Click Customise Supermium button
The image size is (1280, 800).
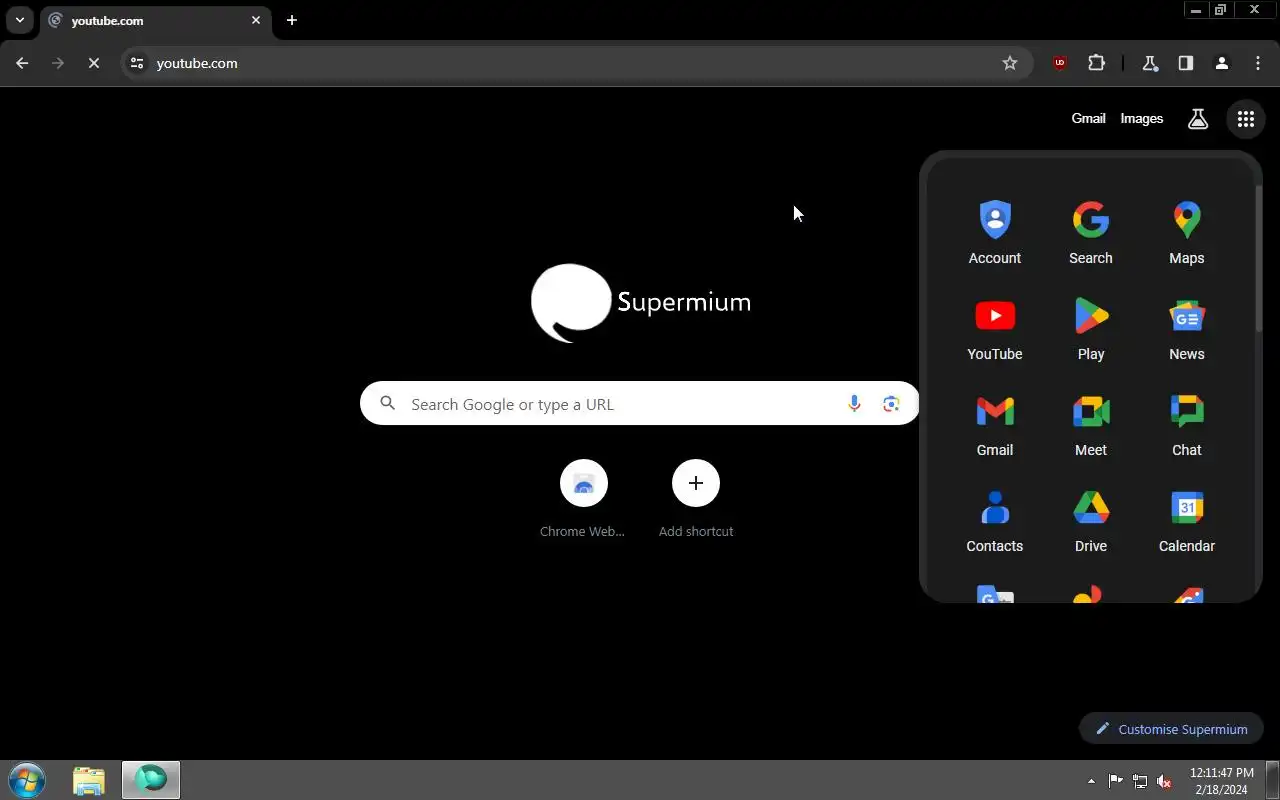click(1171, 729)
